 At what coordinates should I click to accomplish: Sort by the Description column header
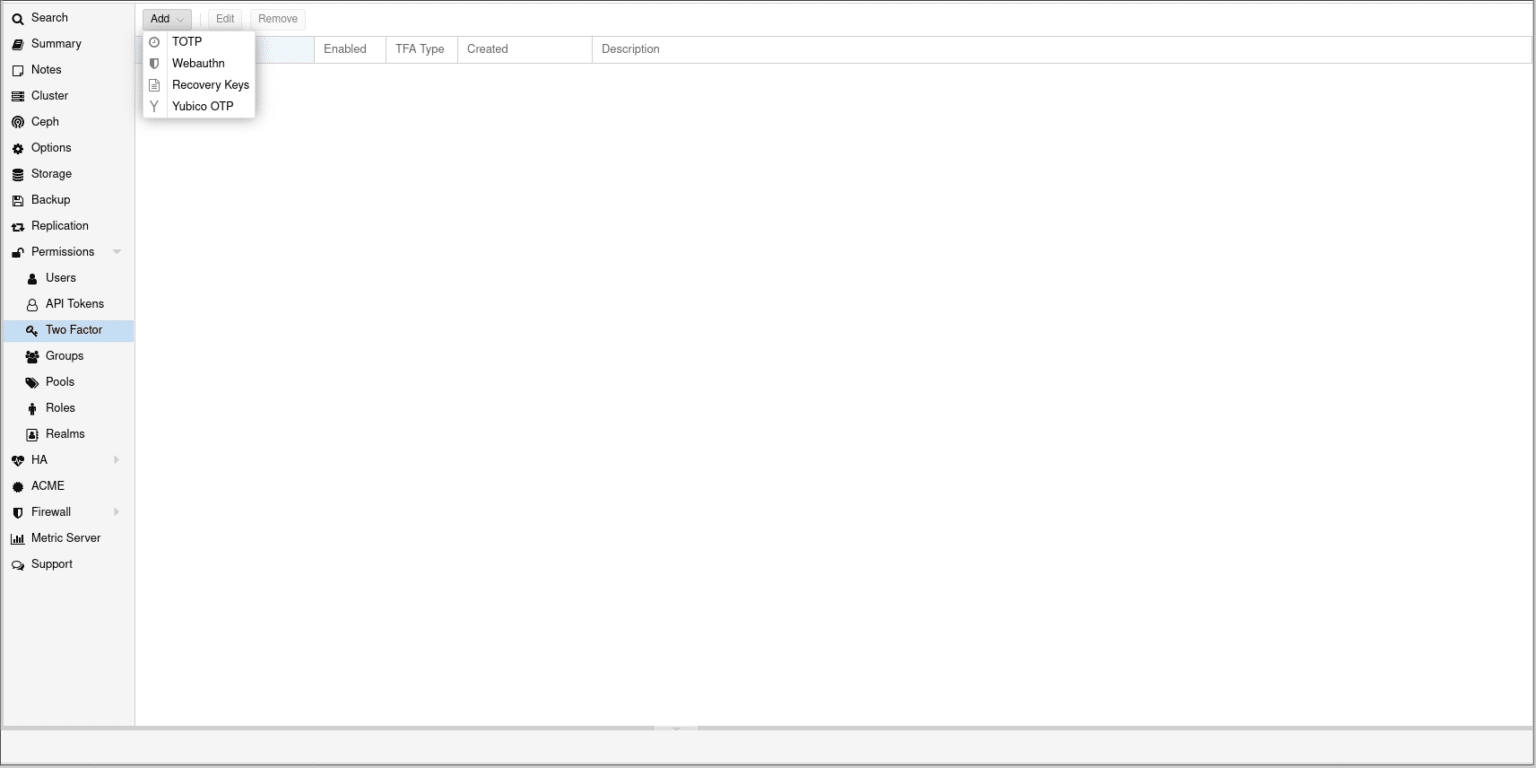[1062, 49]
